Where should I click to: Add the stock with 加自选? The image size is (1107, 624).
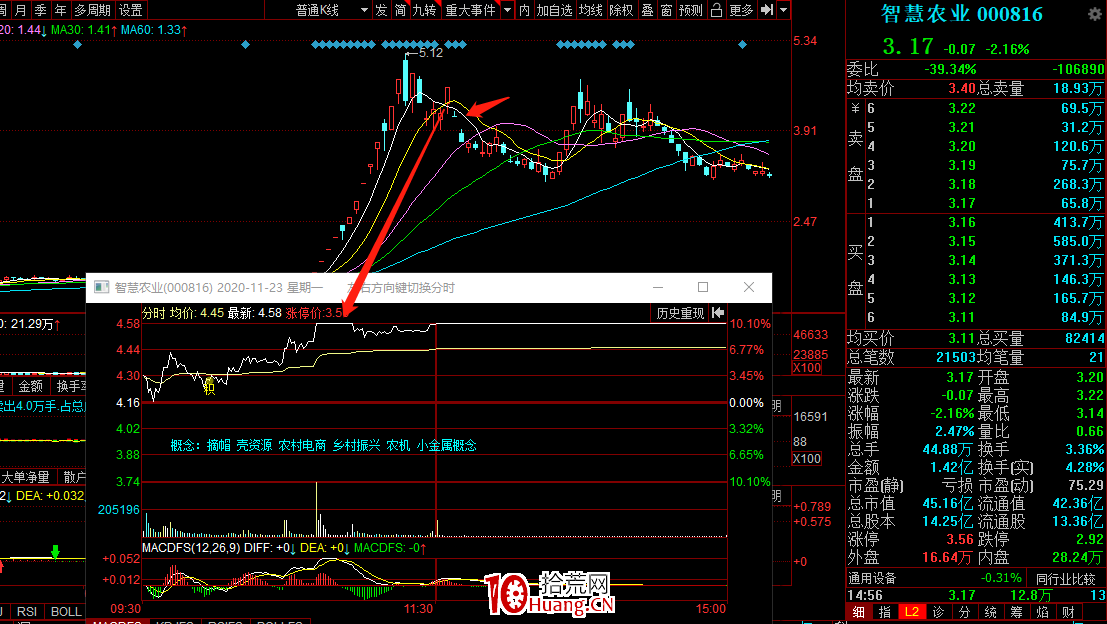coord(554,10)
